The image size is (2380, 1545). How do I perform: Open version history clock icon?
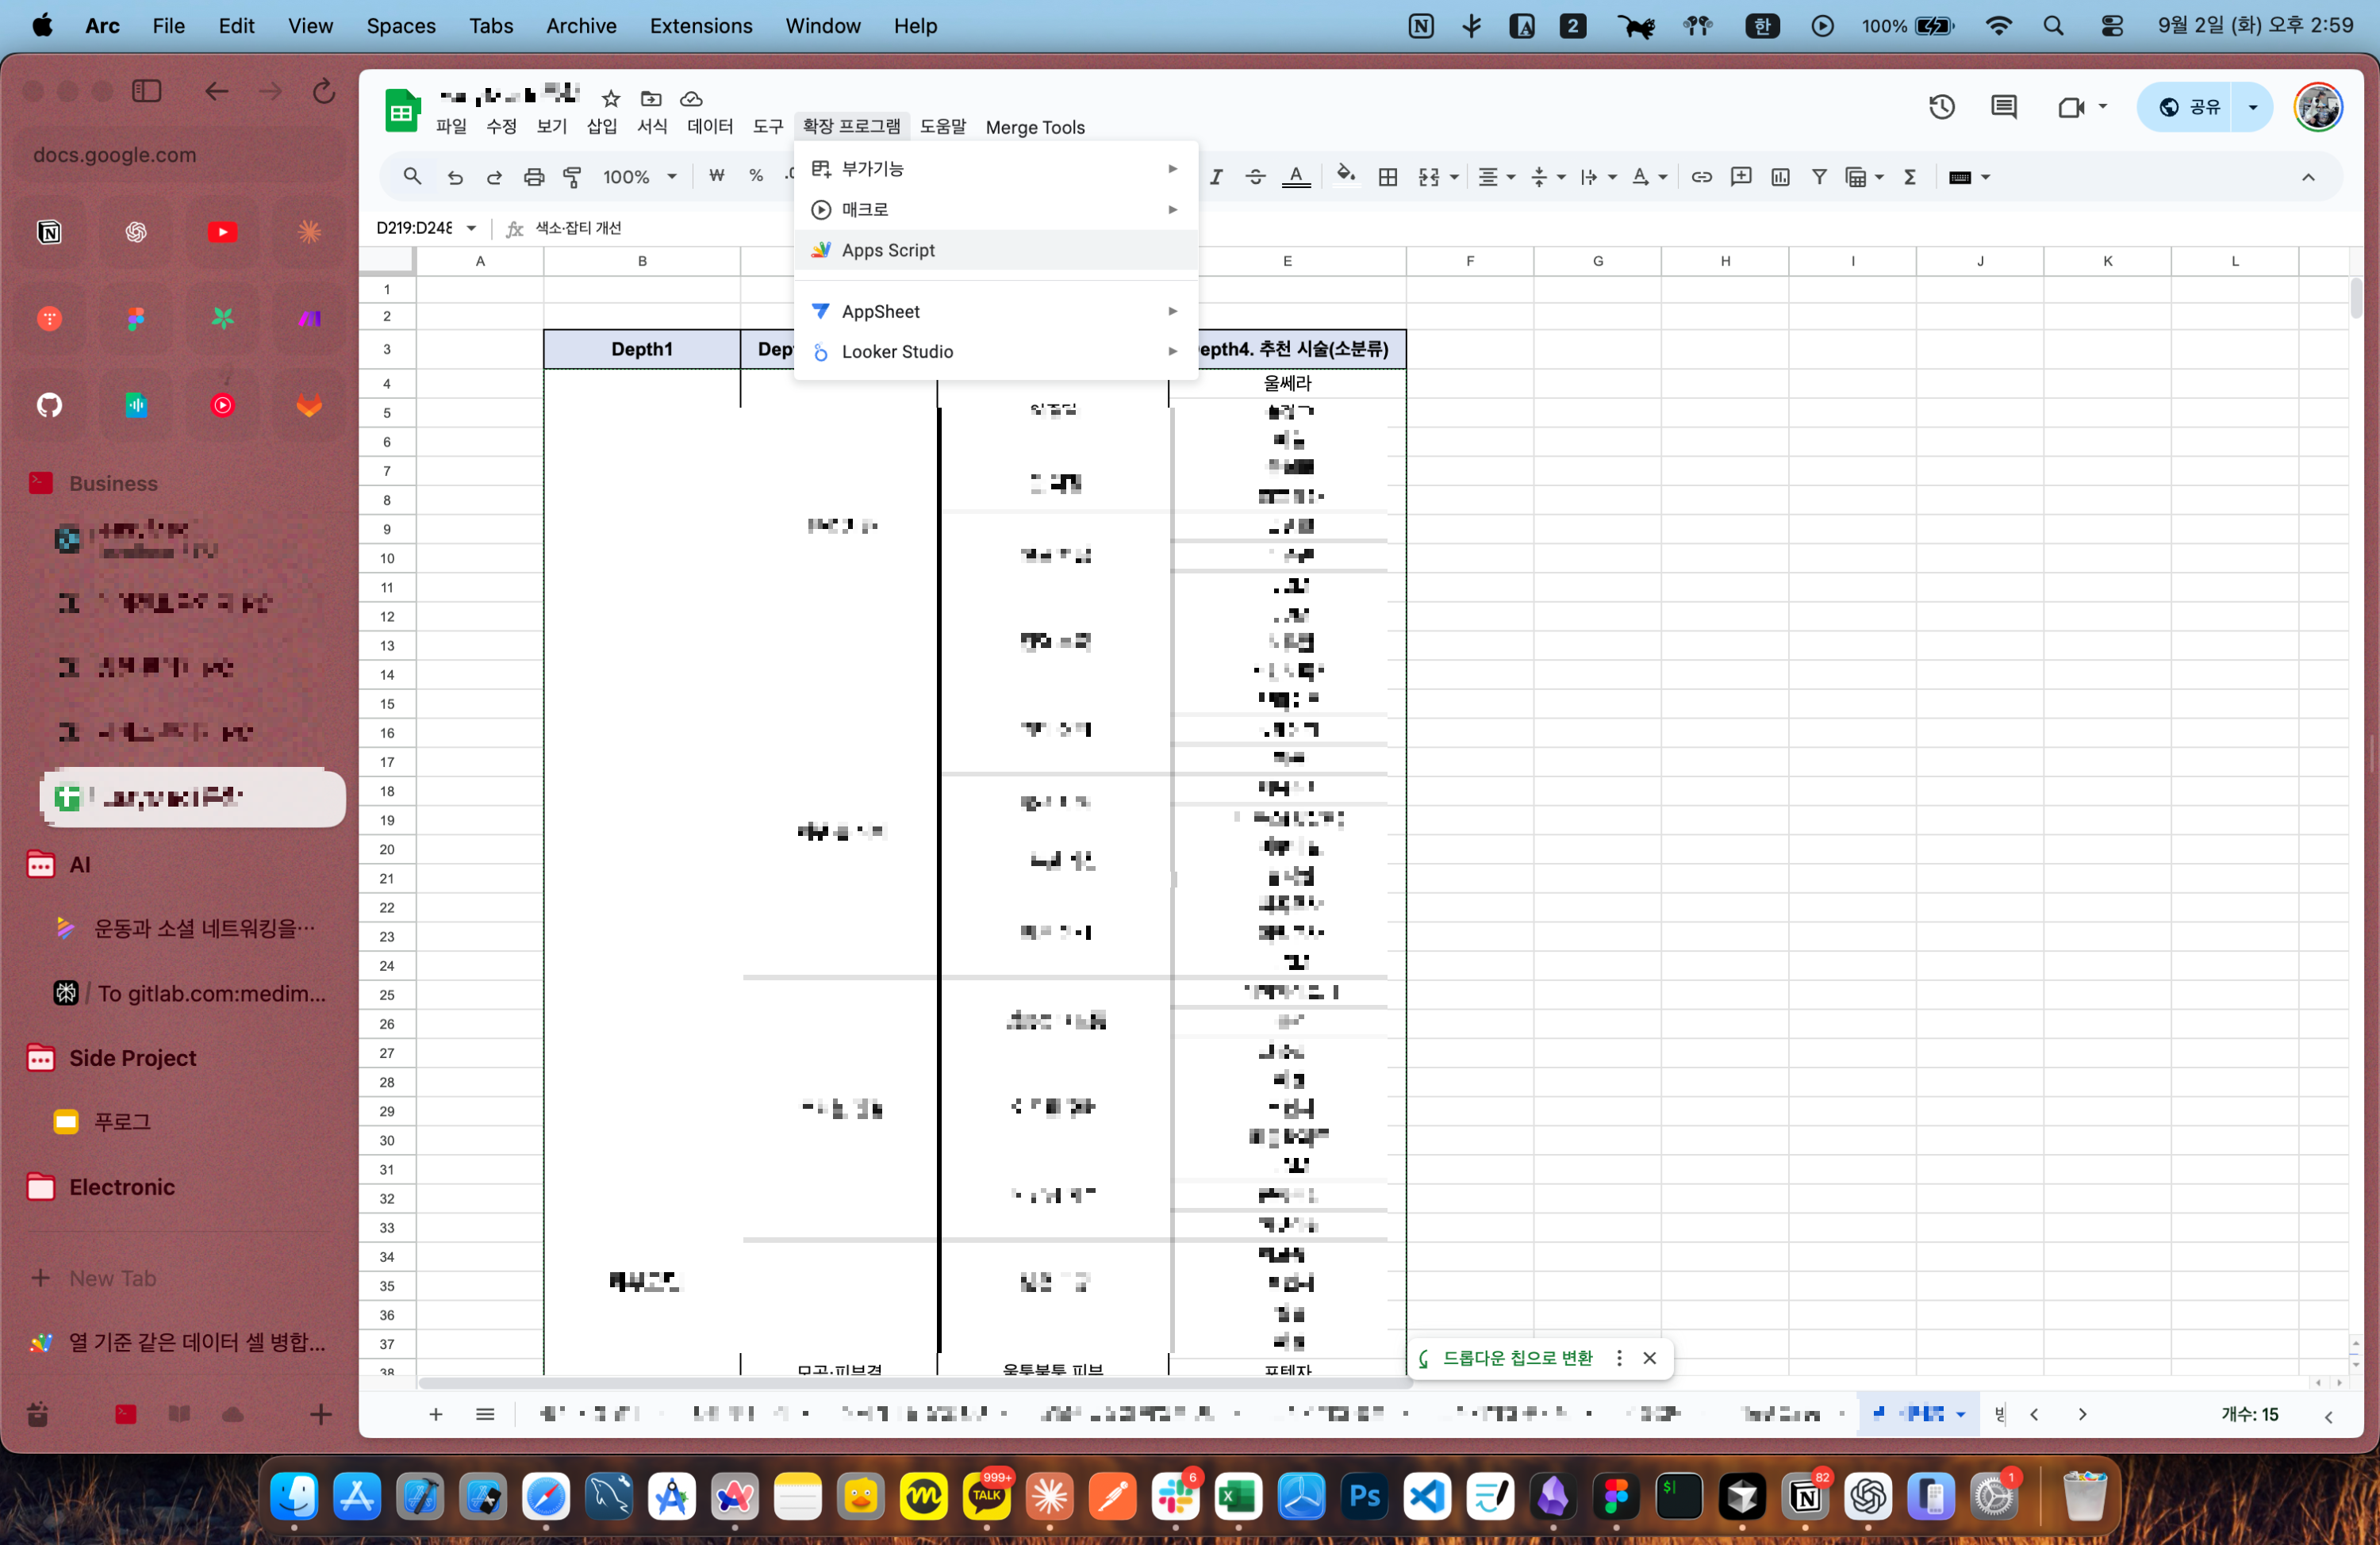1941,107
